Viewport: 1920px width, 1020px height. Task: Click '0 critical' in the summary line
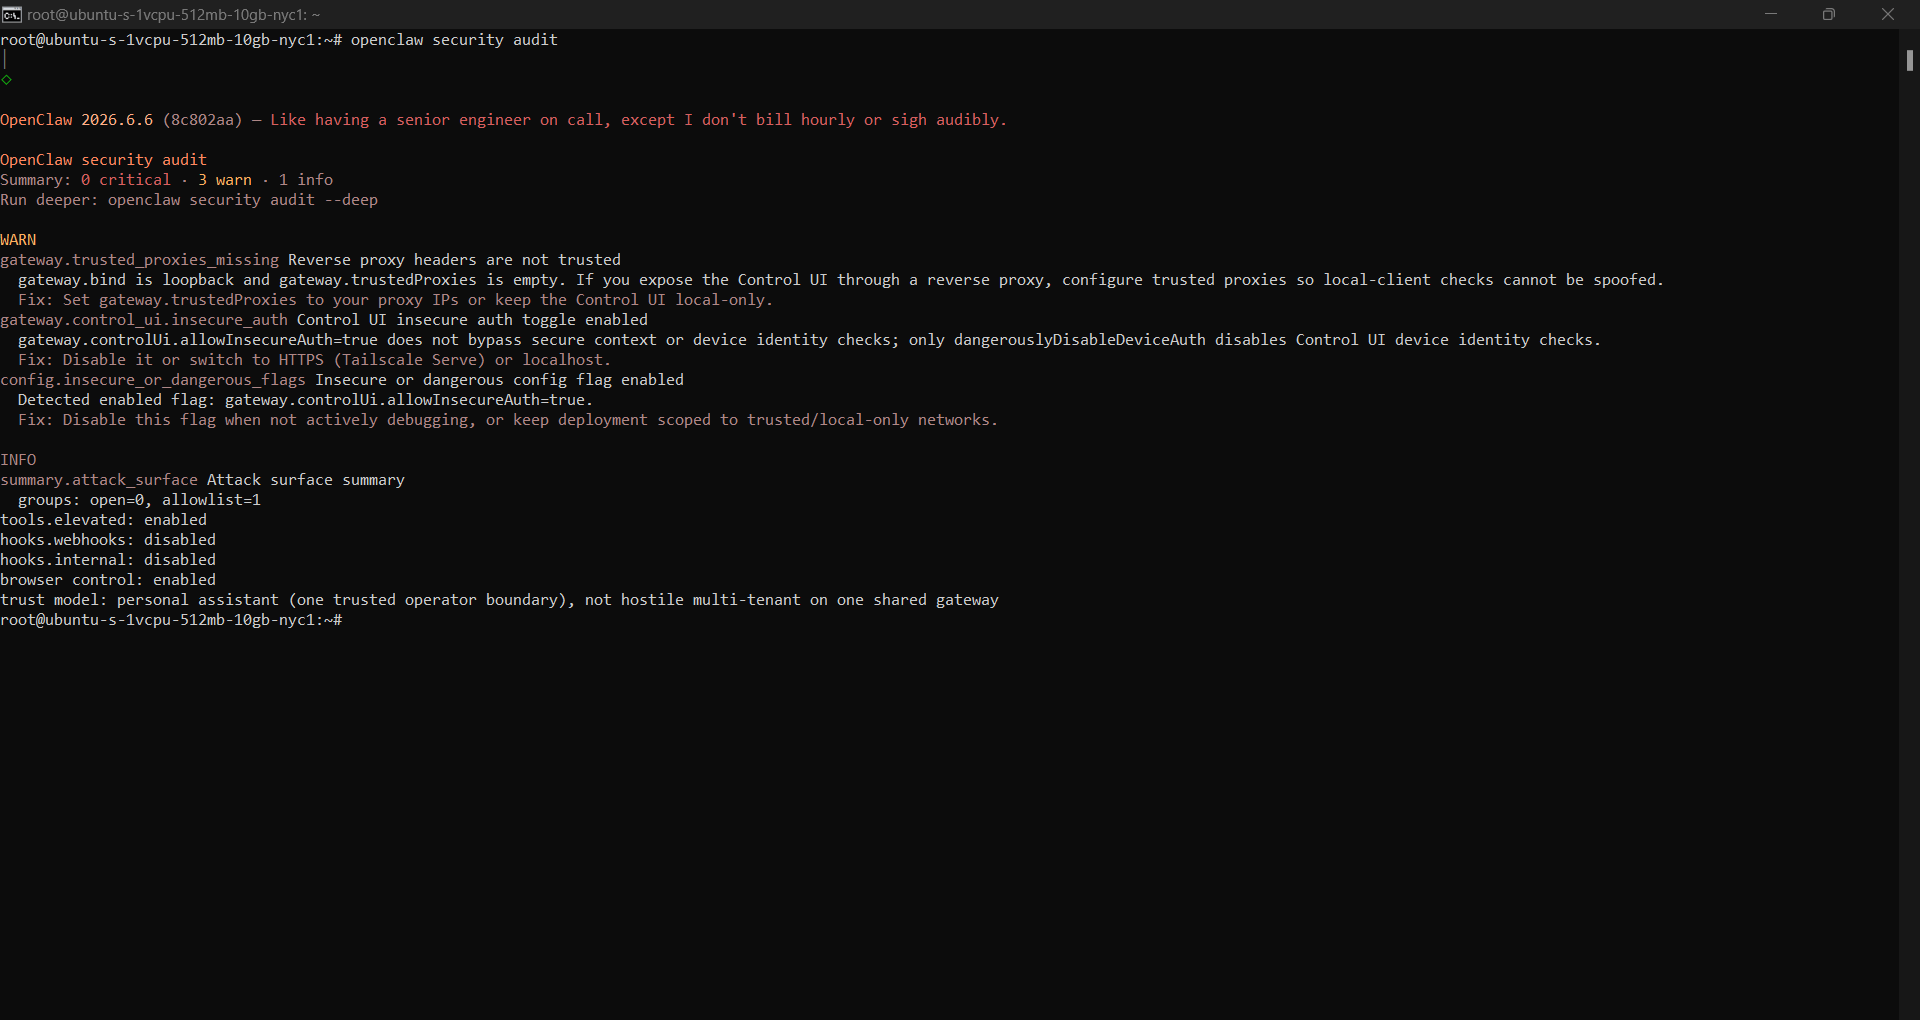pos(126,180)
